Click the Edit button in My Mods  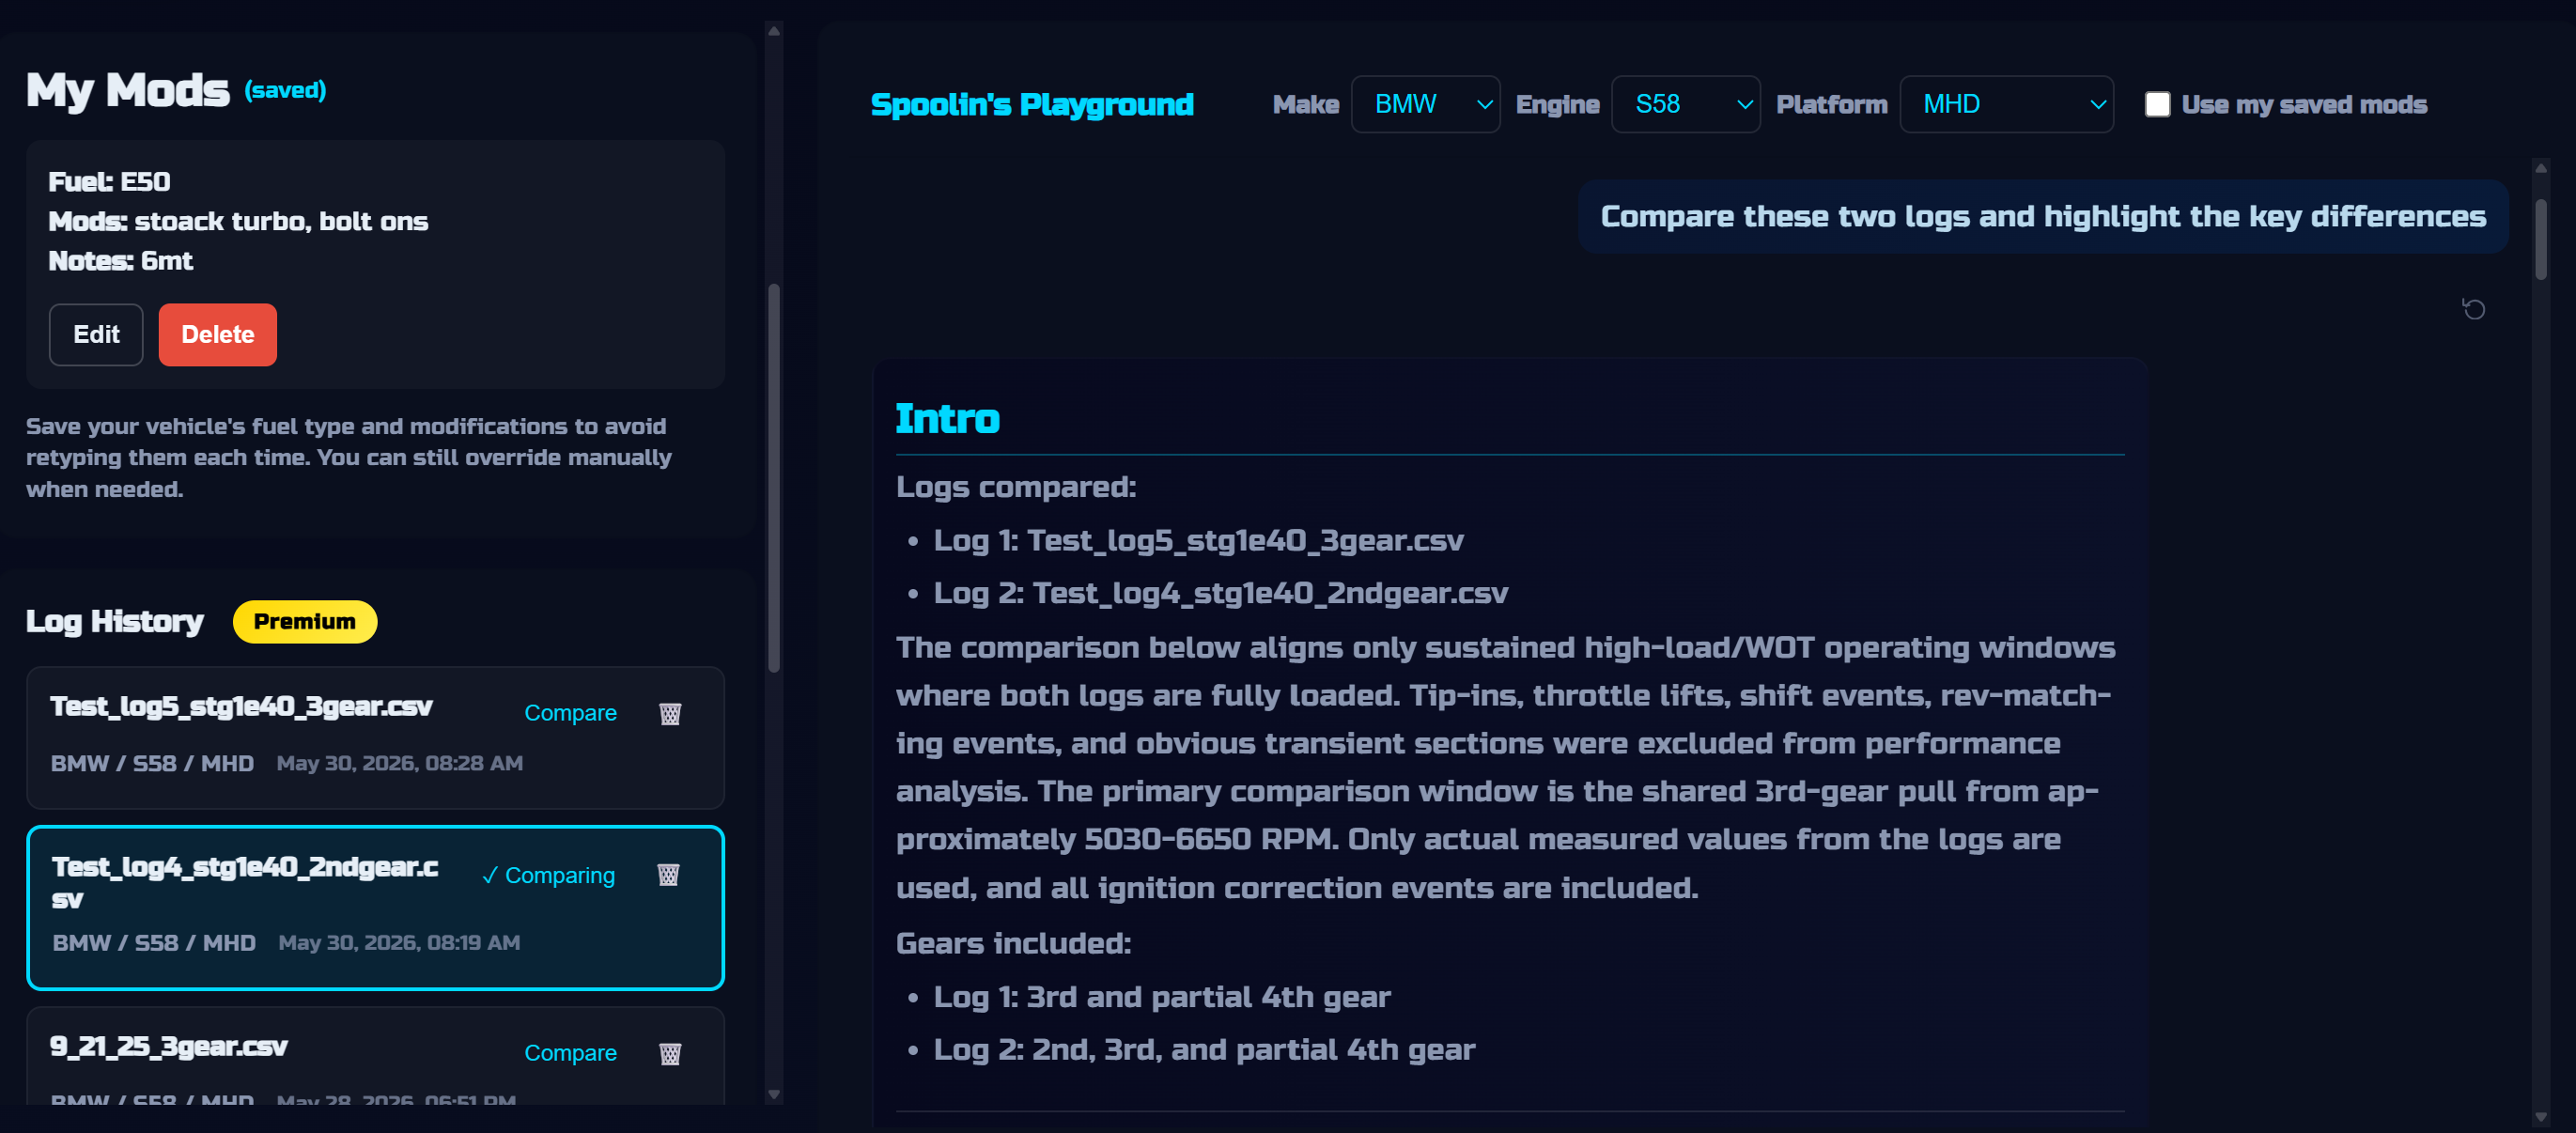pos(96,334)
